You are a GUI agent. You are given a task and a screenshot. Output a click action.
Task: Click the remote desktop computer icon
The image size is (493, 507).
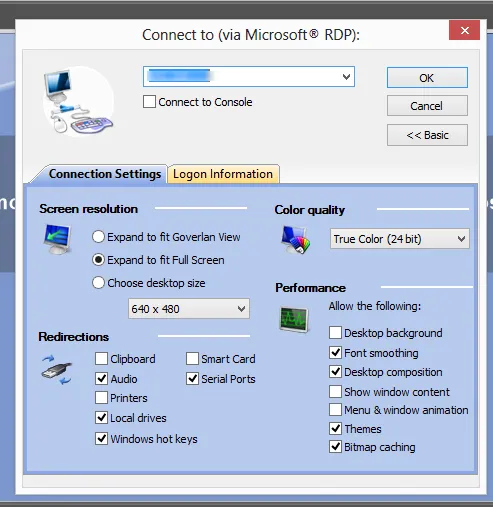pos(78,102)
